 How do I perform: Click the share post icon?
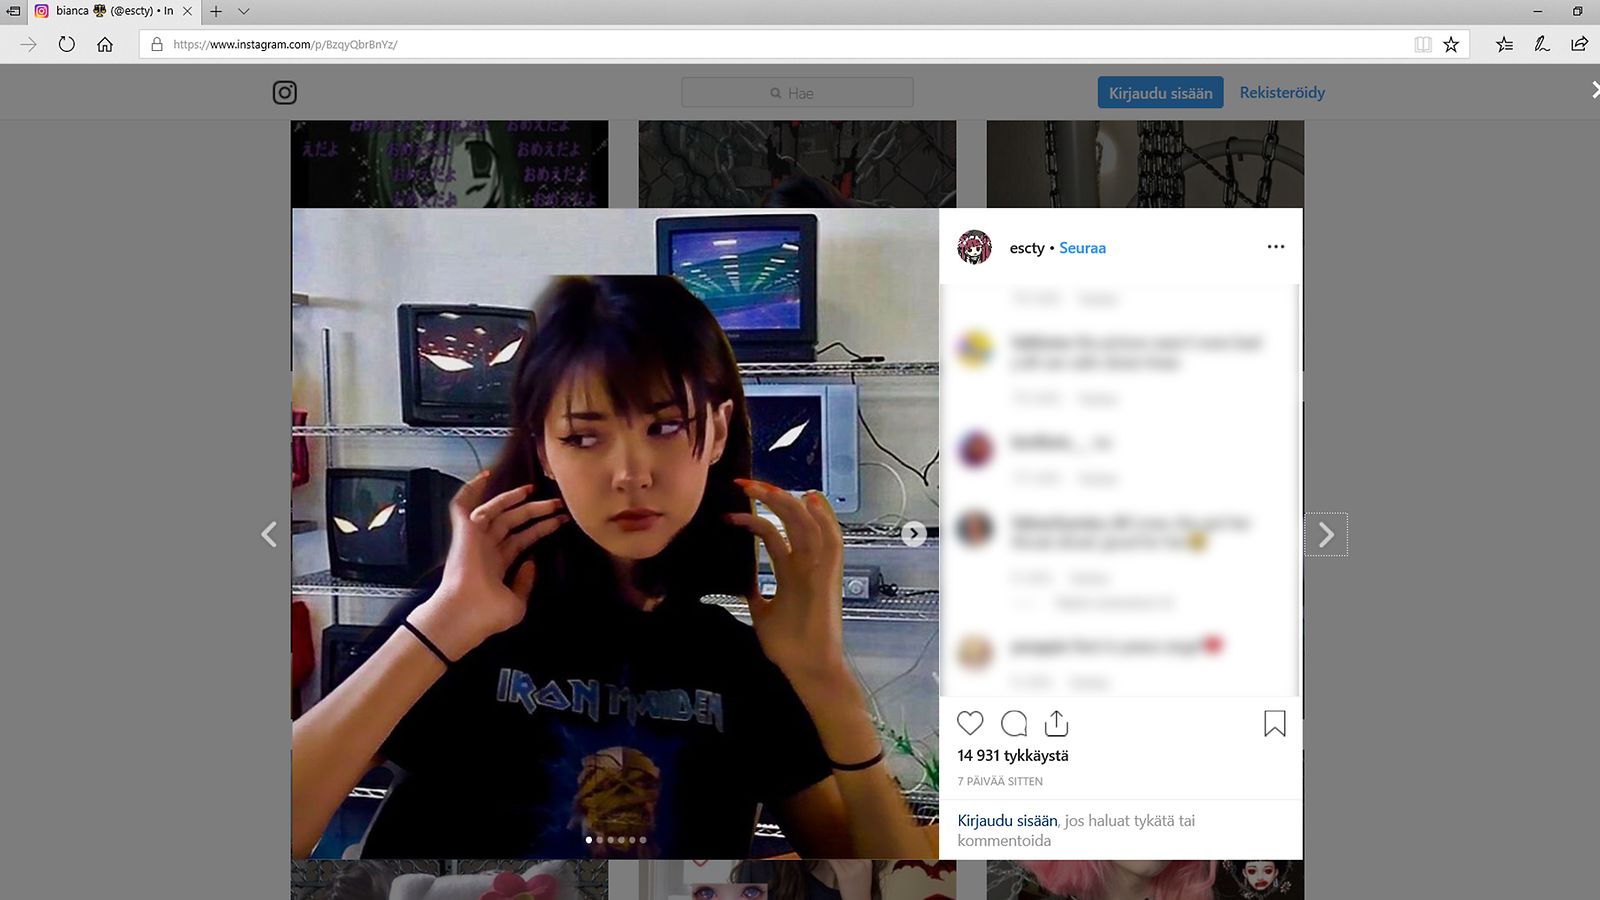[x=1057, y=723]
